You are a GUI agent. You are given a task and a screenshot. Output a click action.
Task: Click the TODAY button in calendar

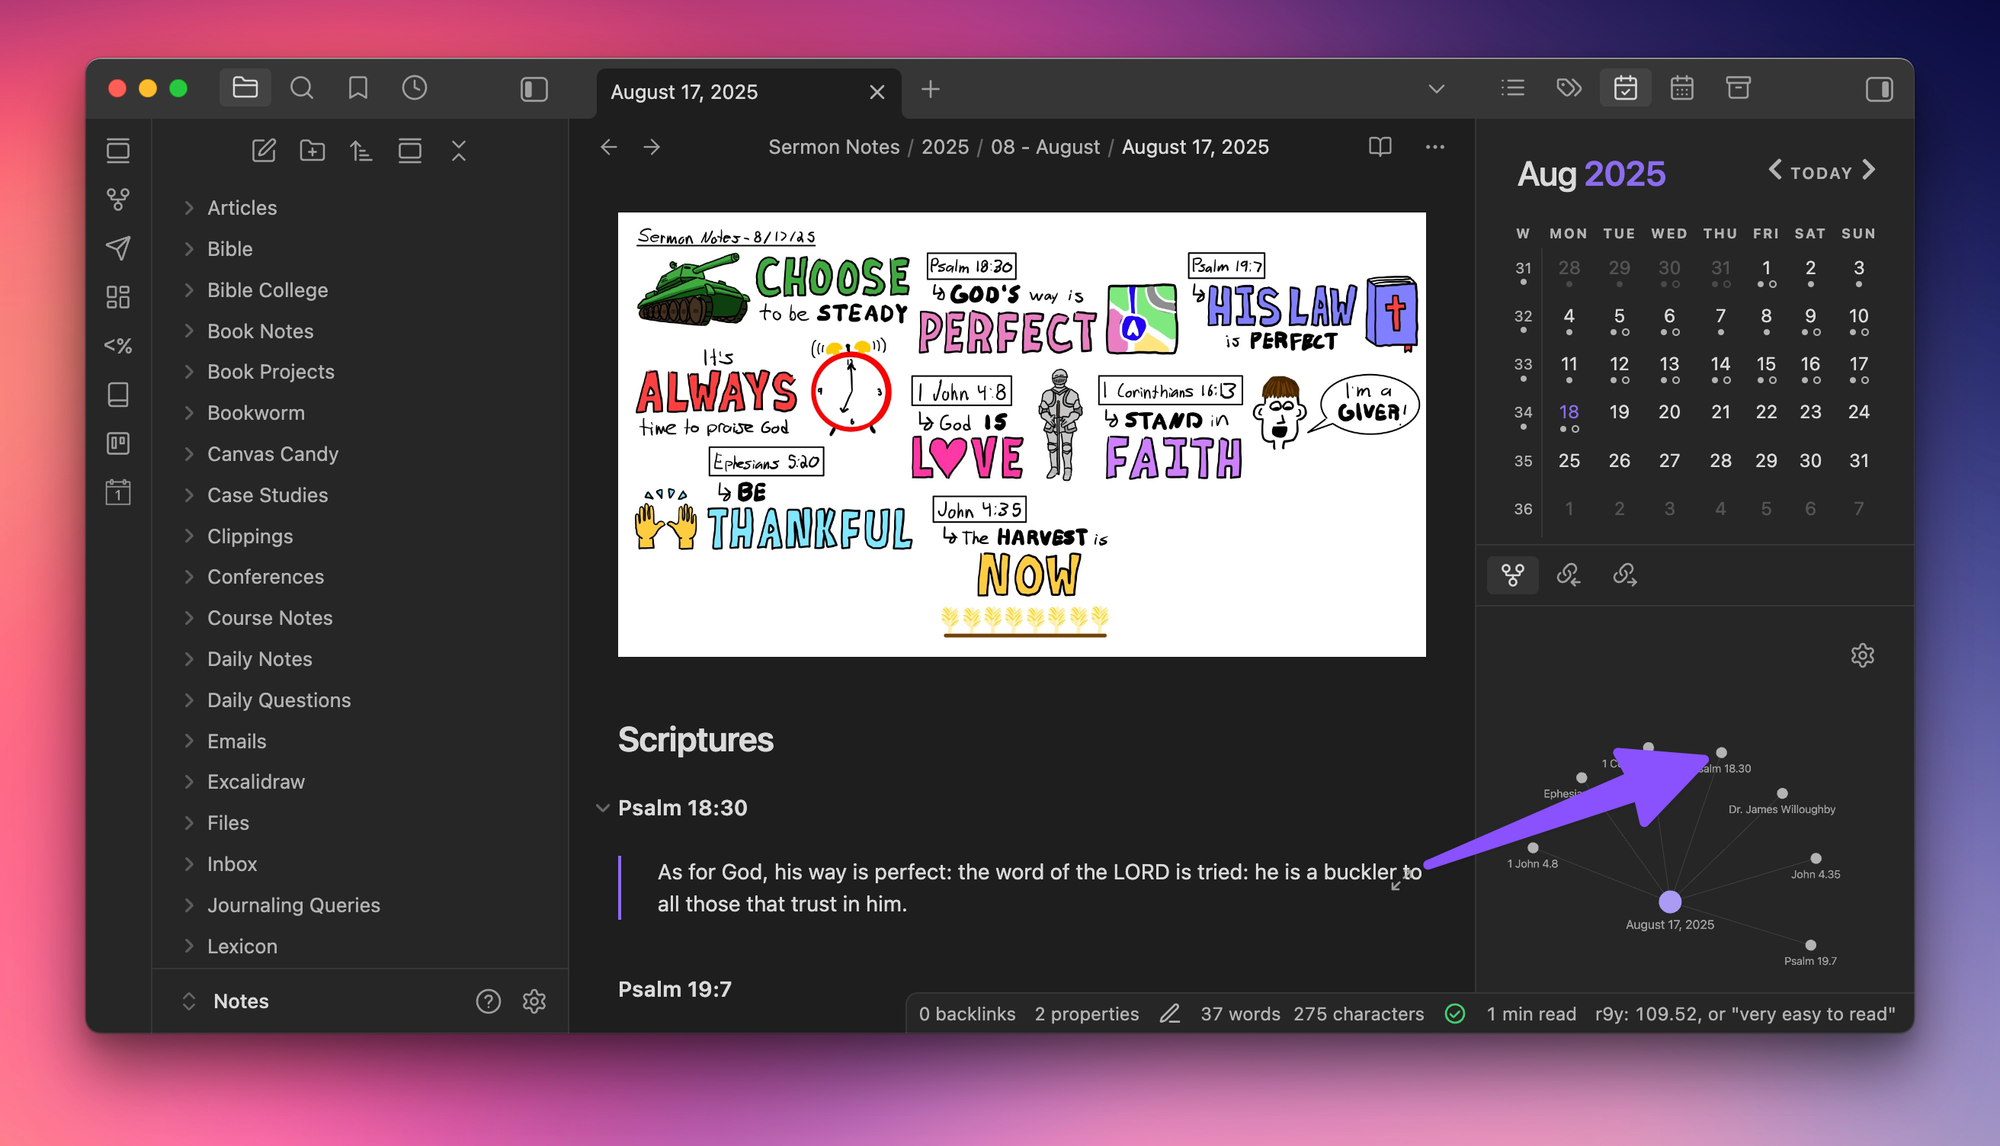pyautogui.click(x=1821, y=173)
